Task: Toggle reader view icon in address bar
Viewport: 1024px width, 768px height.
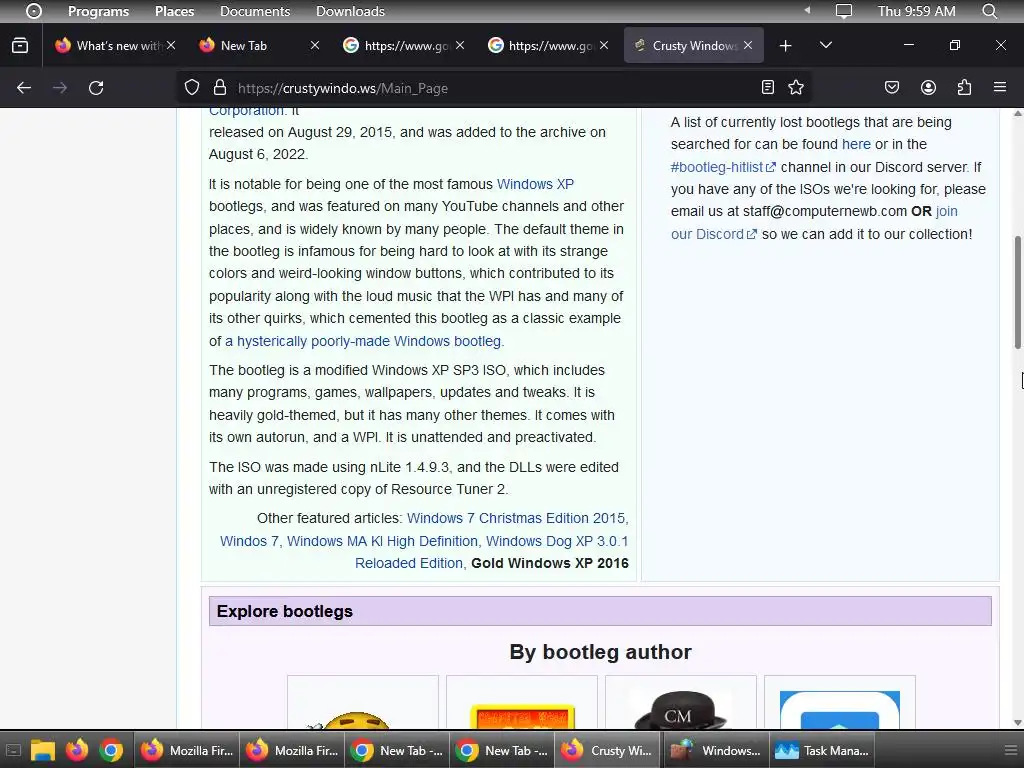Action: tap(768, 88)
